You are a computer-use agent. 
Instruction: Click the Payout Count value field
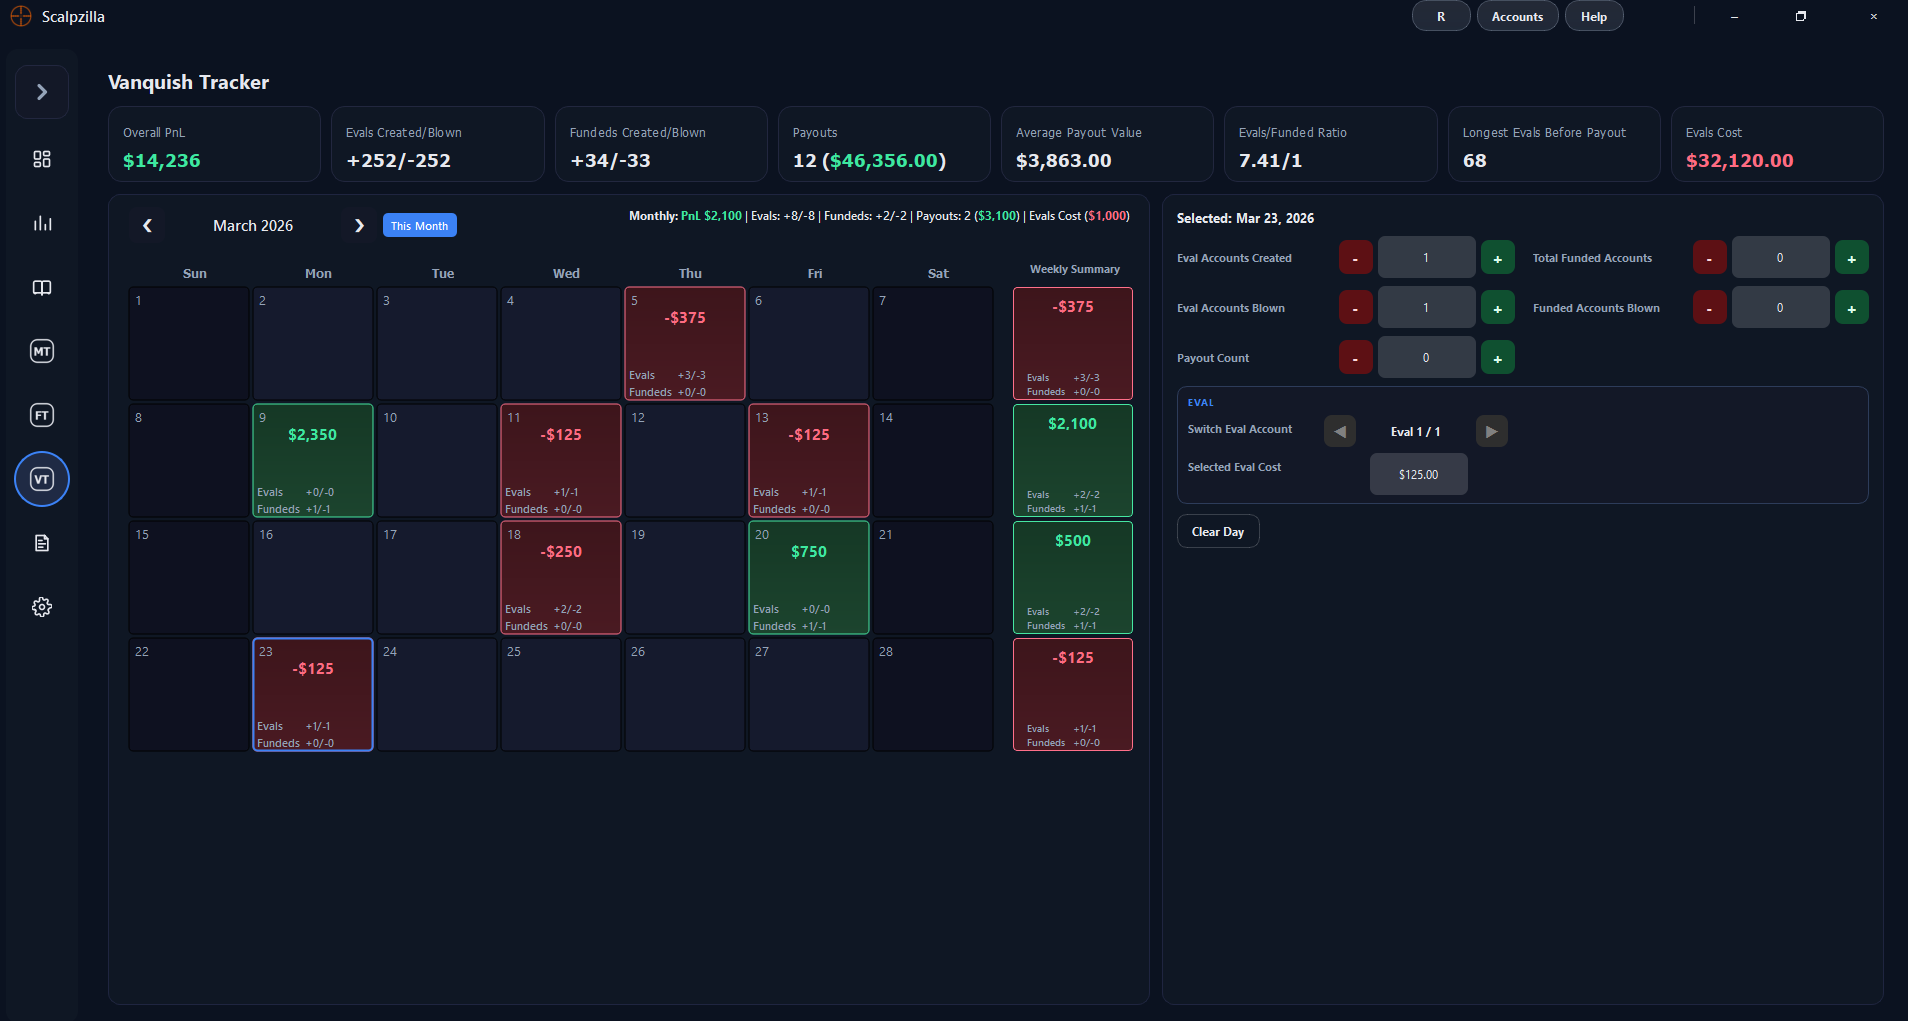tap(1427, 358)
